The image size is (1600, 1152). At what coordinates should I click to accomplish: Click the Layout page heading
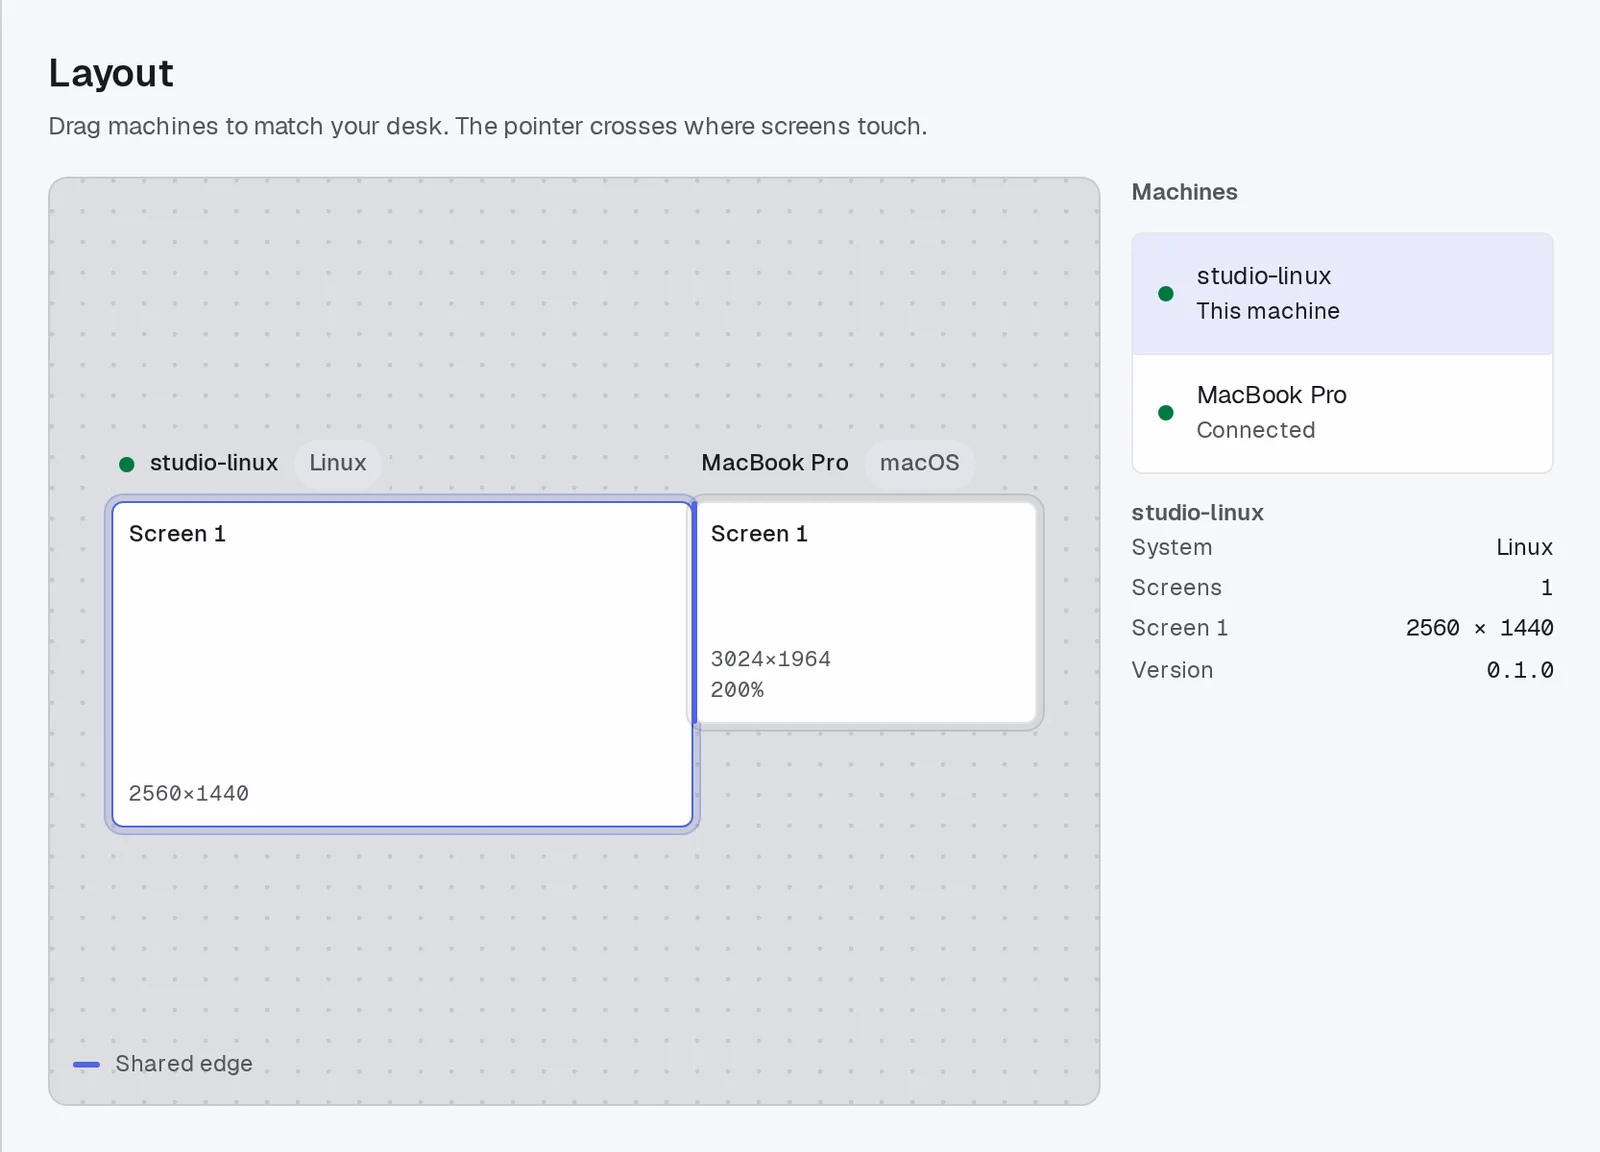click(111, 74)
